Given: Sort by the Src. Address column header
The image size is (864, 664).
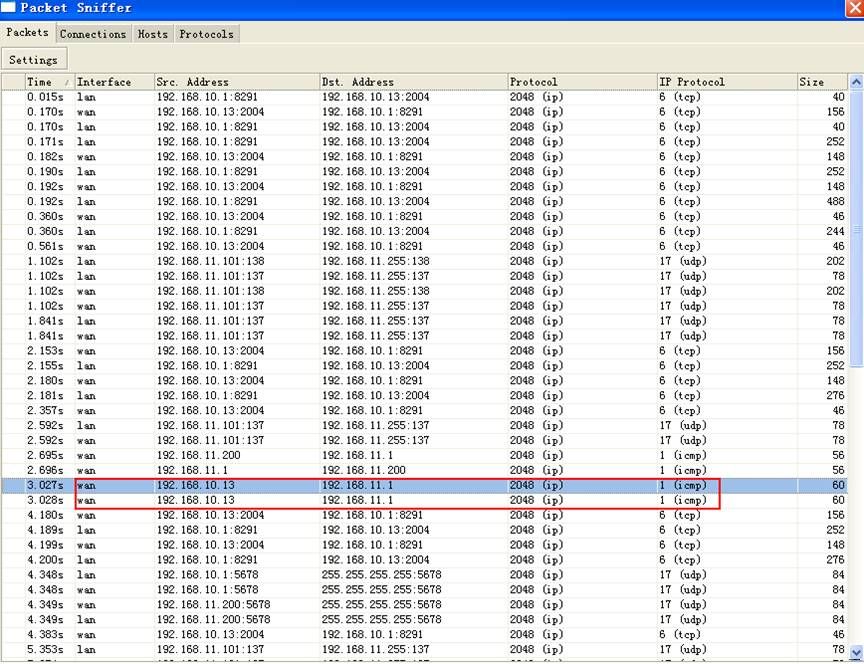Looking at the screenshot, I should (x=235, y=82).
